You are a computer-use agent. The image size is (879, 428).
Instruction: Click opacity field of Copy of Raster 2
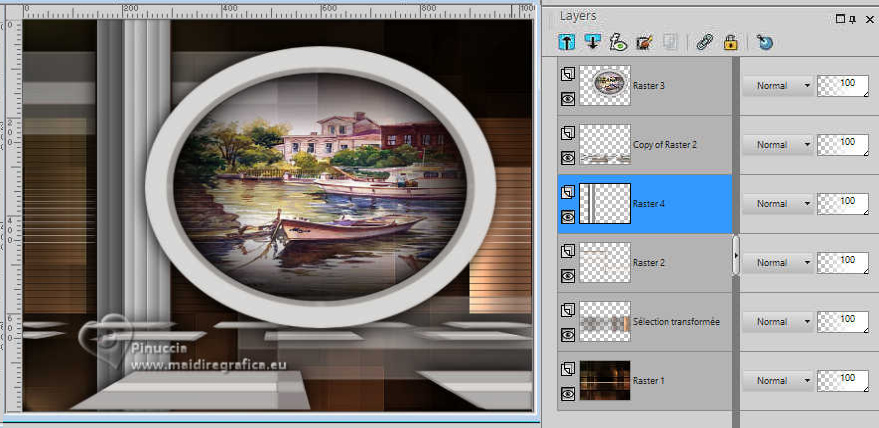[x=843, y=145]
